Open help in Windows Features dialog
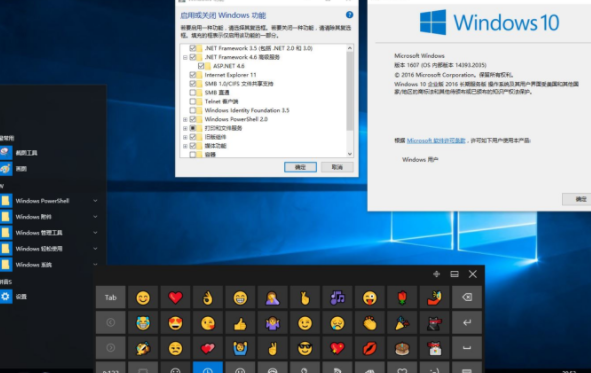The image size is (591, 373). tap(349, 15)
